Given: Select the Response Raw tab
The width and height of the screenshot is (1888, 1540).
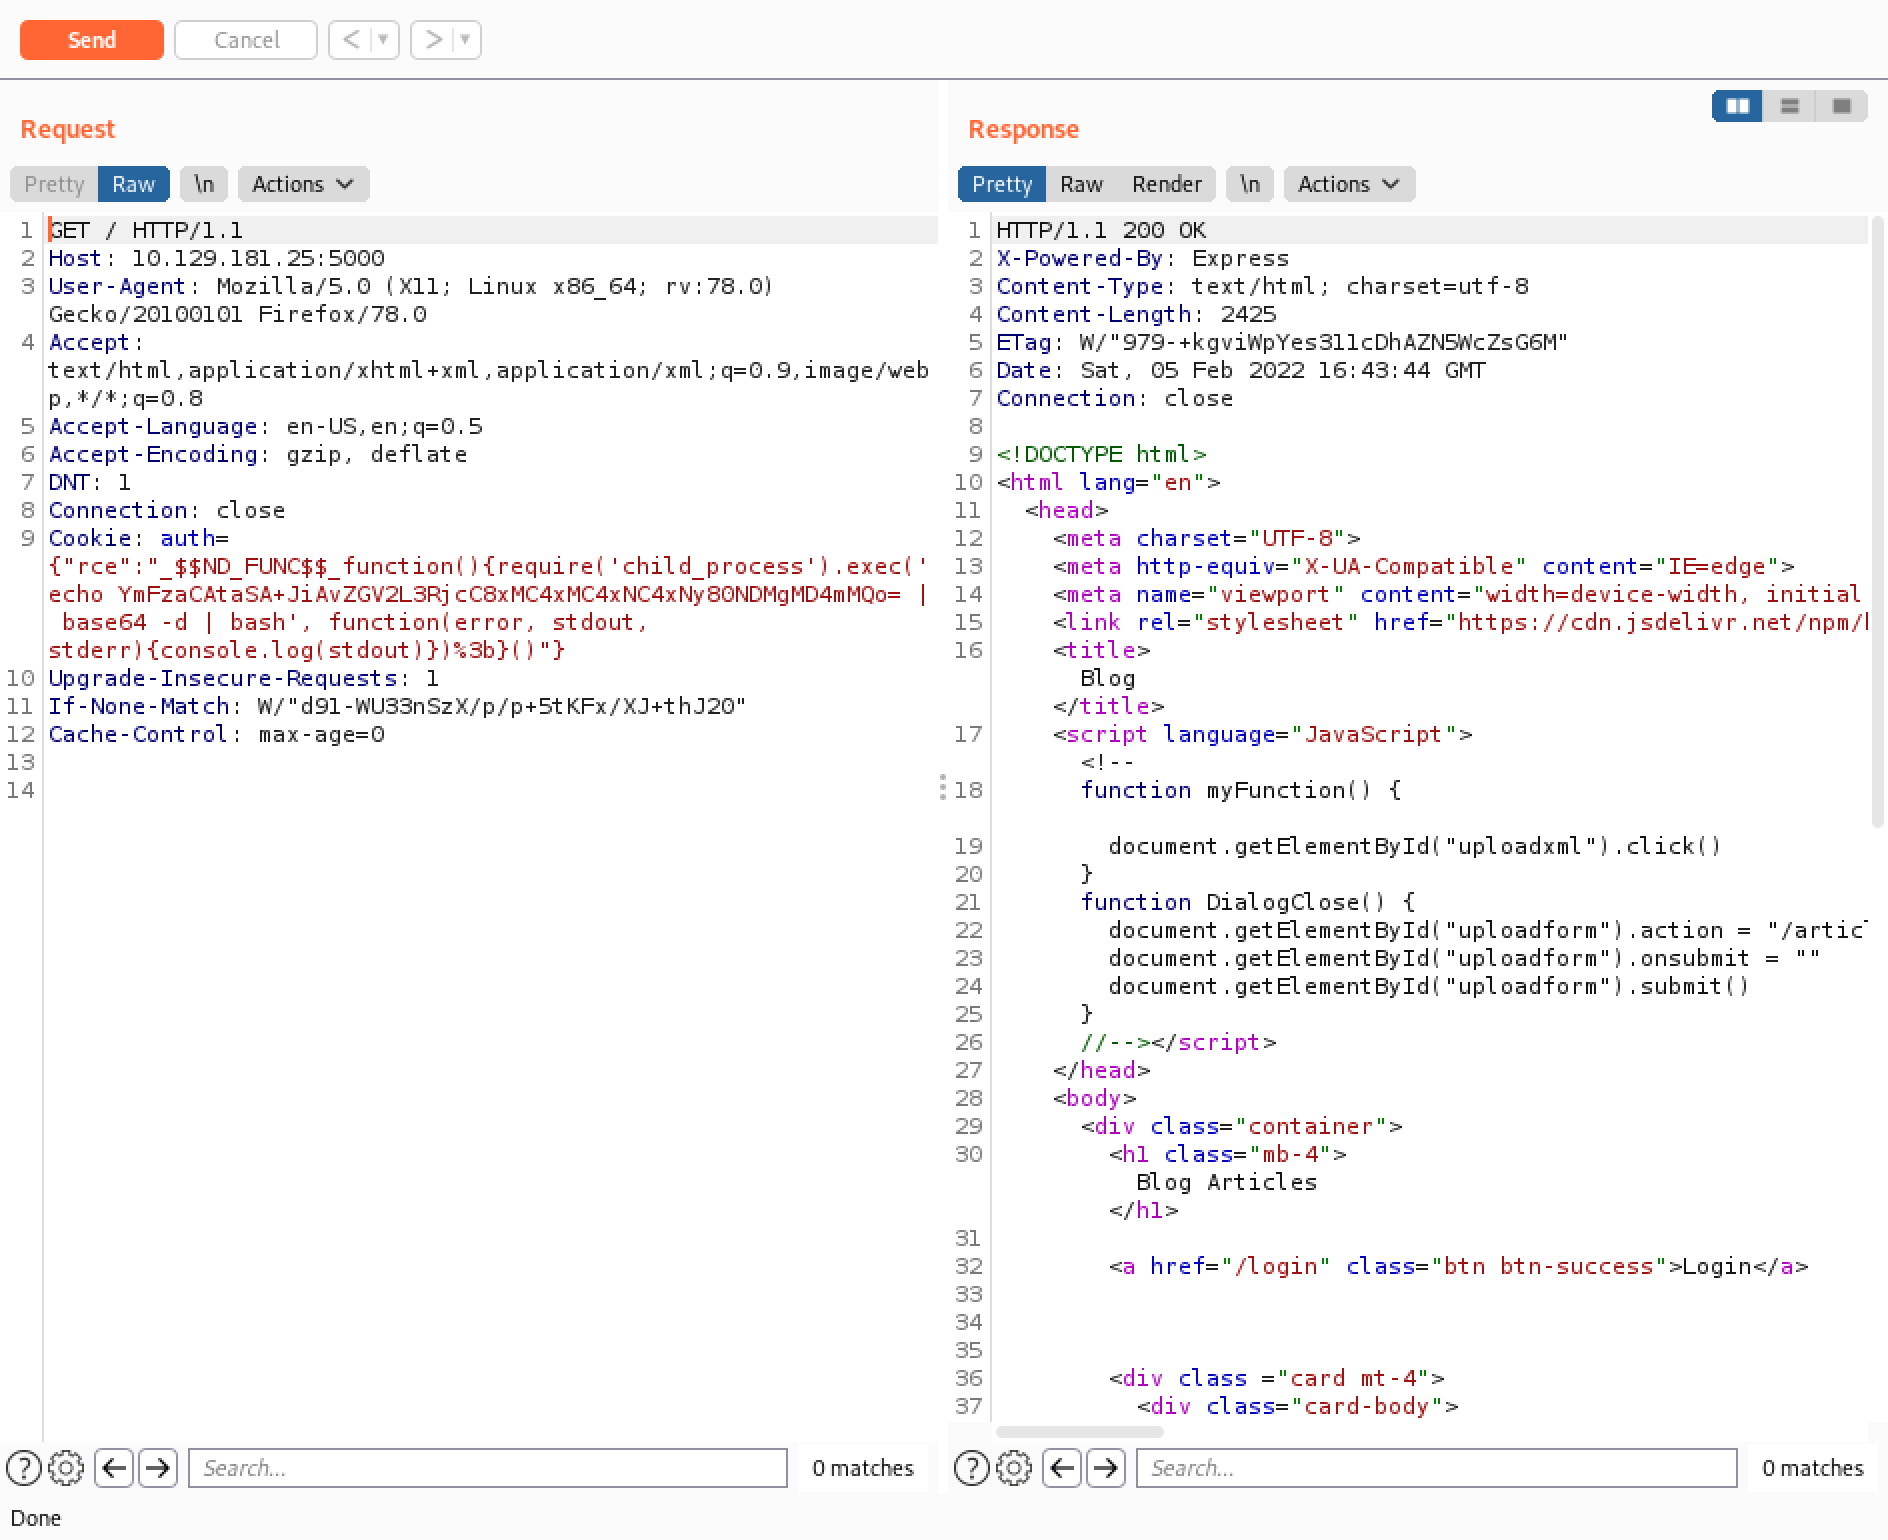Looking at the screenshot, I should point(1081,184).
